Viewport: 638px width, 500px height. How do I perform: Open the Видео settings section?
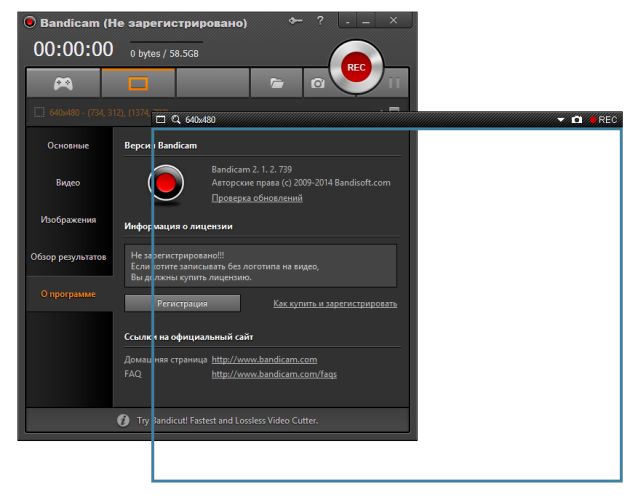click(x=68, y=183)
